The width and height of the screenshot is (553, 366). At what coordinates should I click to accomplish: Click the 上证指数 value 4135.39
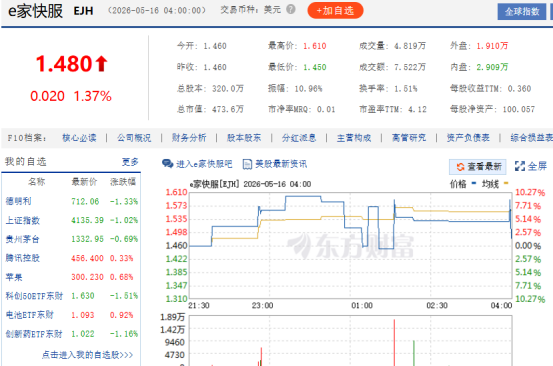(x=87, y=220)
